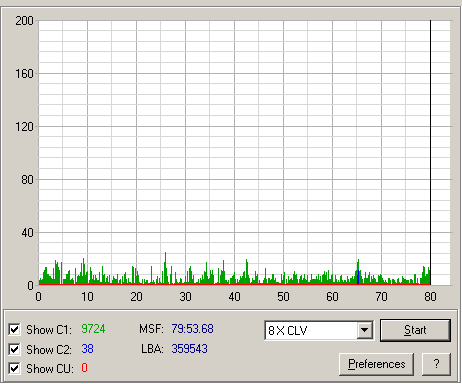Click the MSF time value 79:53.68
This screenshot has width=462, height=384.
point(192,329)
